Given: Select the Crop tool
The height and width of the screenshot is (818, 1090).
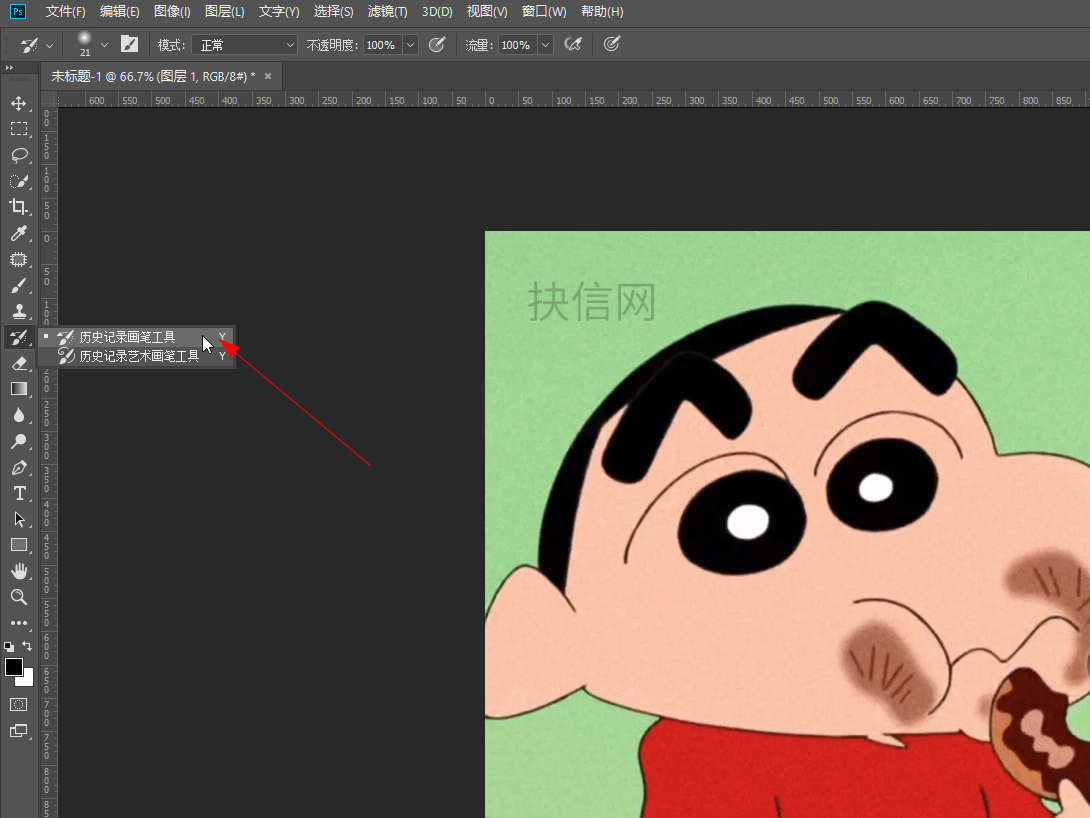Looking at the screenshot, I should (19, 207).
